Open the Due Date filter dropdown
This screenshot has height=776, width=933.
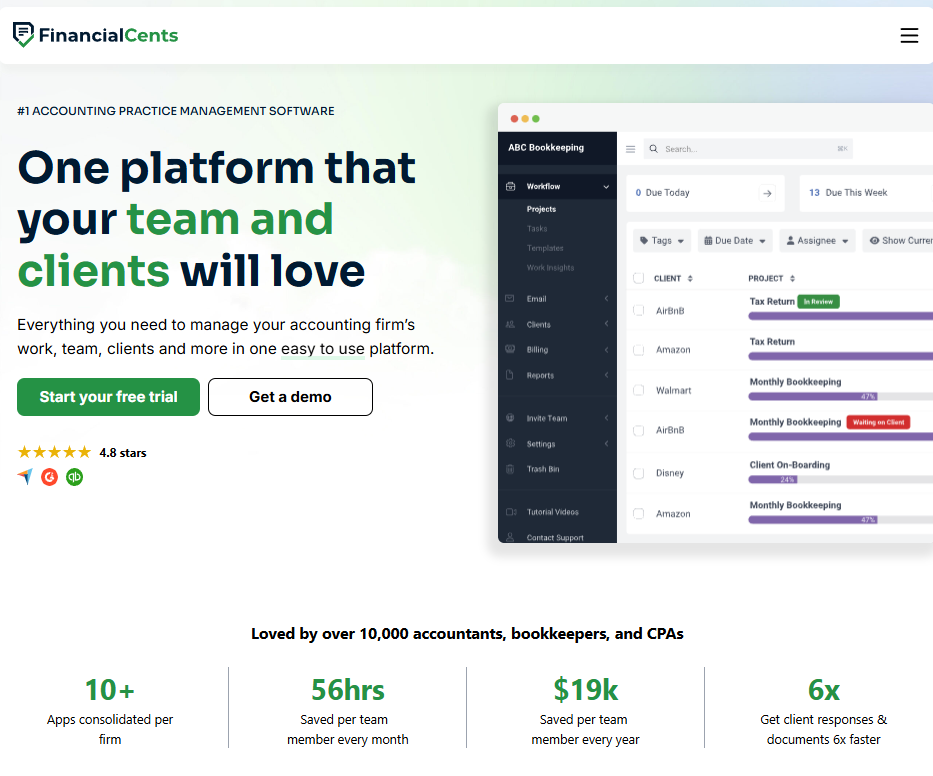pos(735,241)
